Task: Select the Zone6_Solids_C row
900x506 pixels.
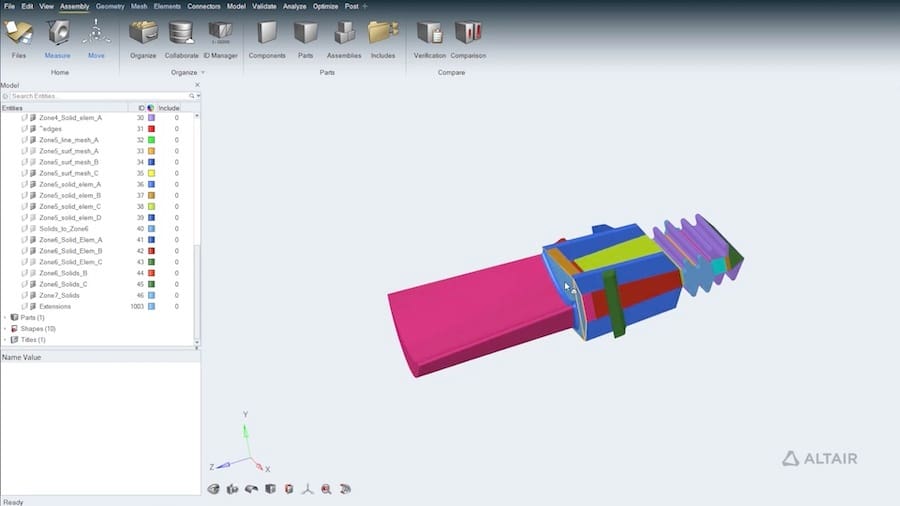Action: pyautogui.click(x=96, y=284)
